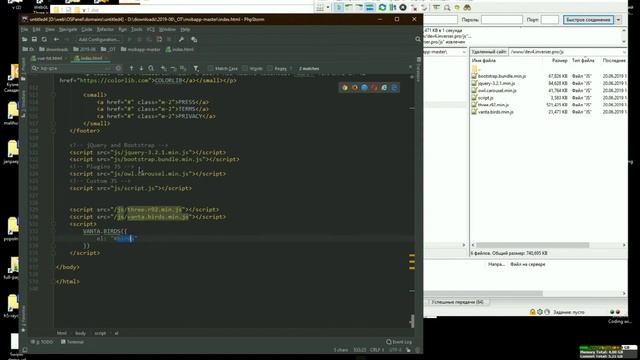
Task: Click the Synchronize toolbar icon
Action: pyautogui.click(x=44, y=40)
